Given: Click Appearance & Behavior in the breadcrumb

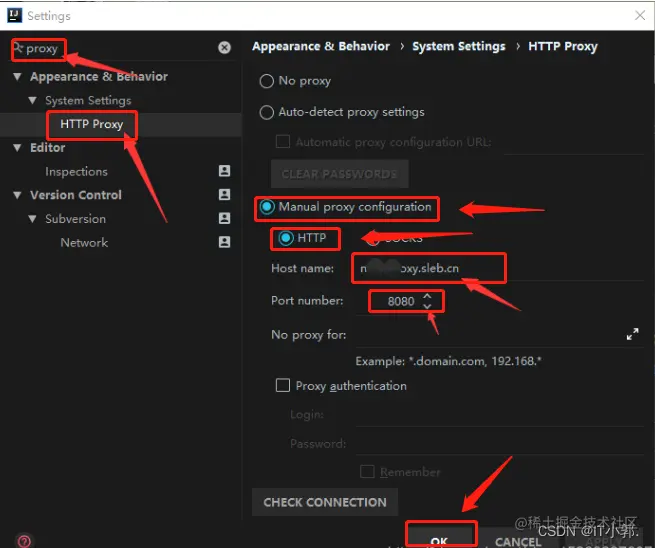Looking at the screenshot, I should pyautogui.click(x=321, y=46).
